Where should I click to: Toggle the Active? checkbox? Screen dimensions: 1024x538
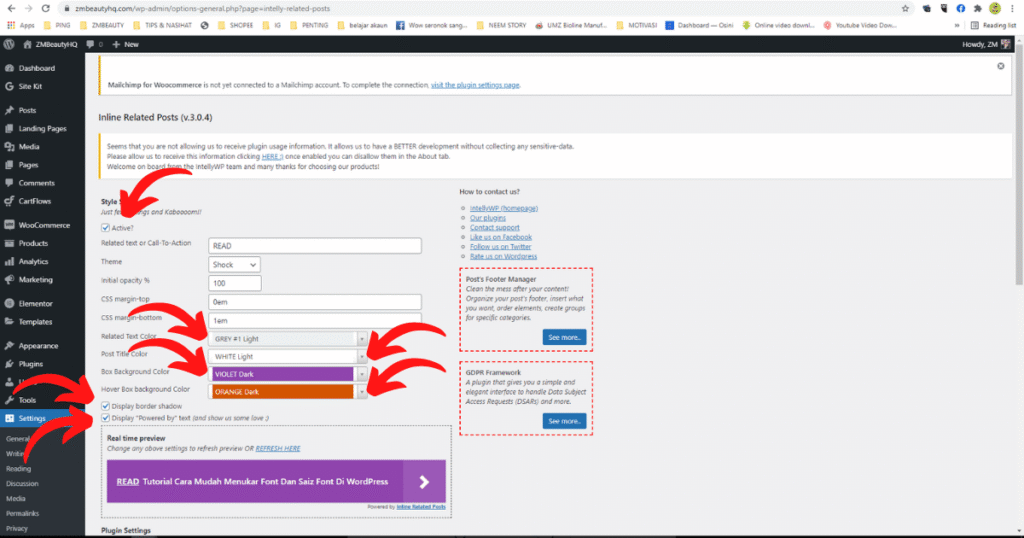point(105,228)
